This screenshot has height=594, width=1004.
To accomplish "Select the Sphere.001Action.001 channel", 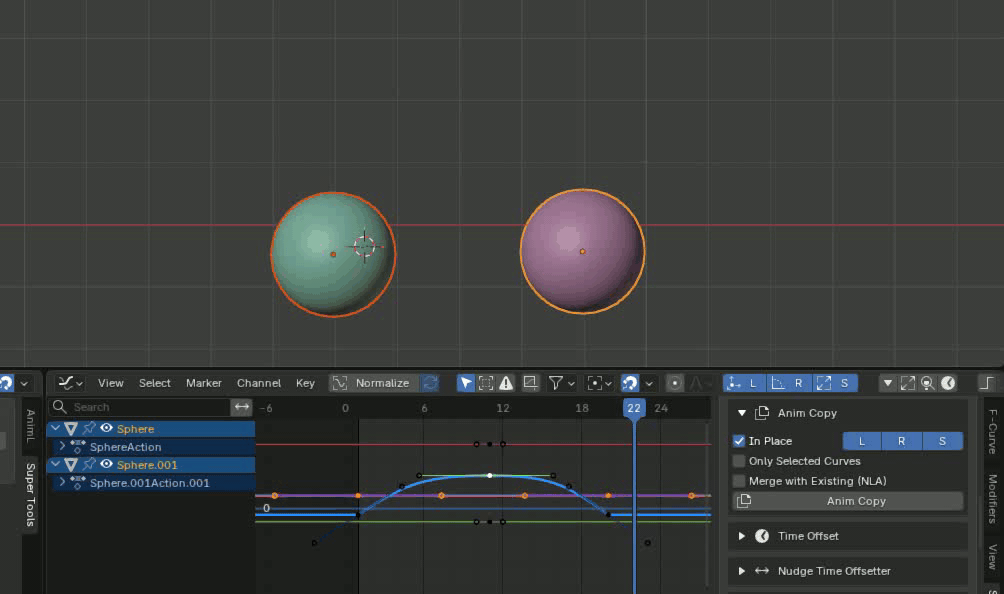I will point(151,483).
